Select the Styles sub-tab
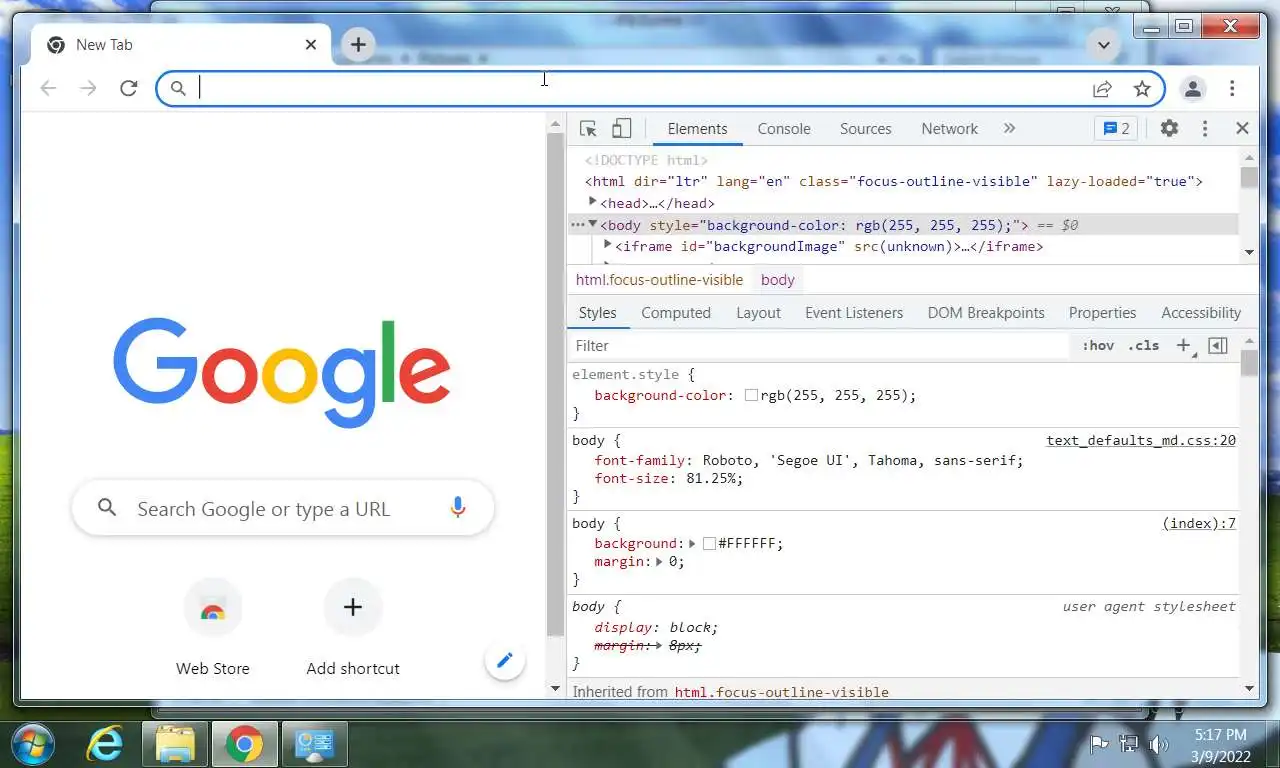This screenshot has width=1280, height=768. click(597, 313)
